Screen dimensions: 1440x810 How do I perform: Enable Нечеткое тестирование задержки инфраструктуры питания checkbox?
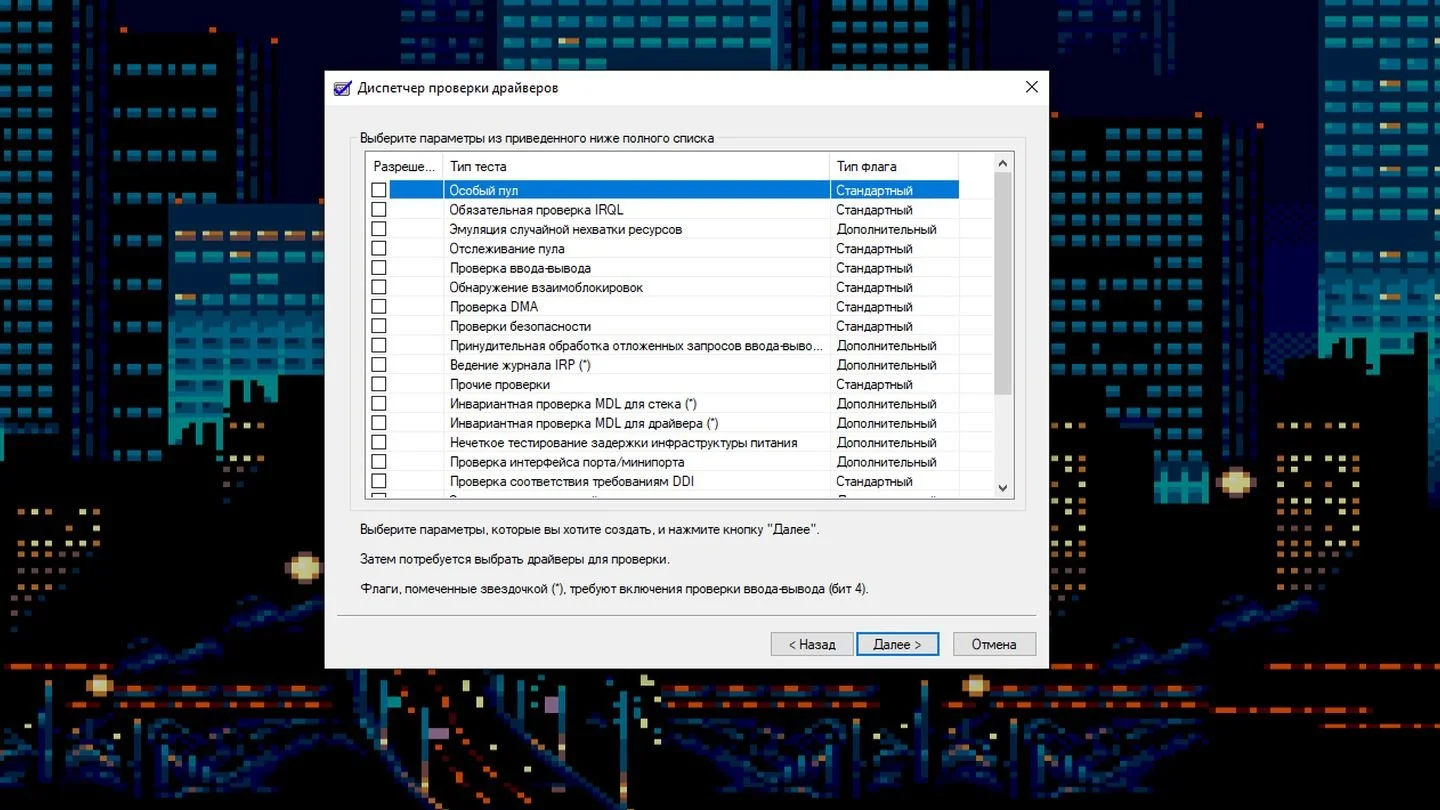(378, 442)
